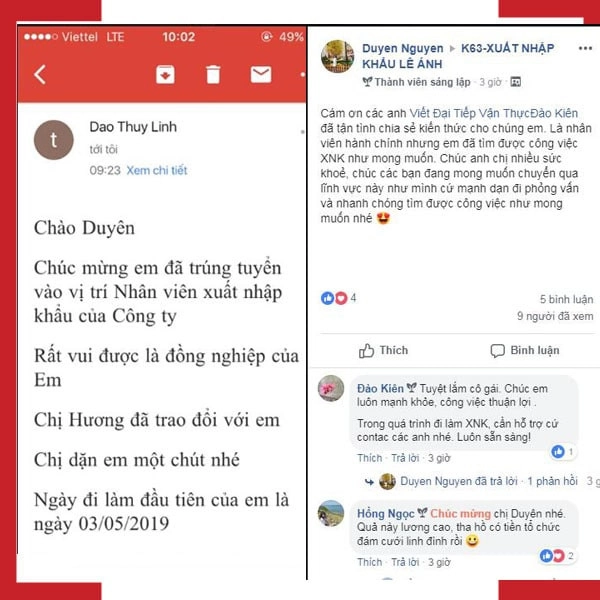Image resolution: width=600 pixels, height=600 pixels.
Task: Tap the back arrow in mail header
Action: 40,74
